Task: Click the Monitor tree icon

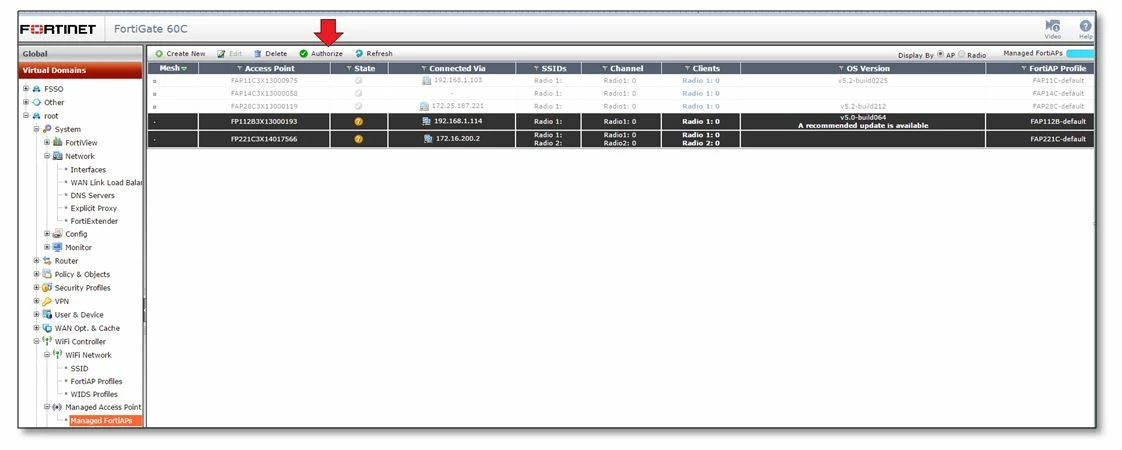Action: tap(58, 248)
